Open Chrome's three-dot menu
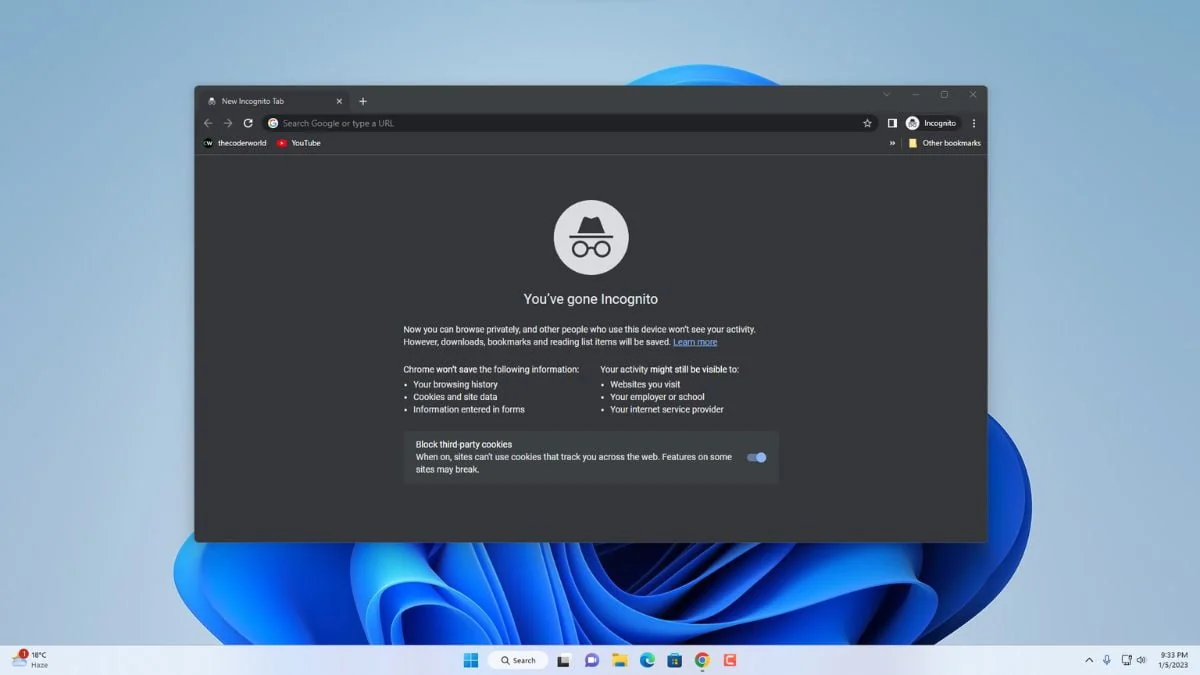The image size is (1200, 675). 974,123
